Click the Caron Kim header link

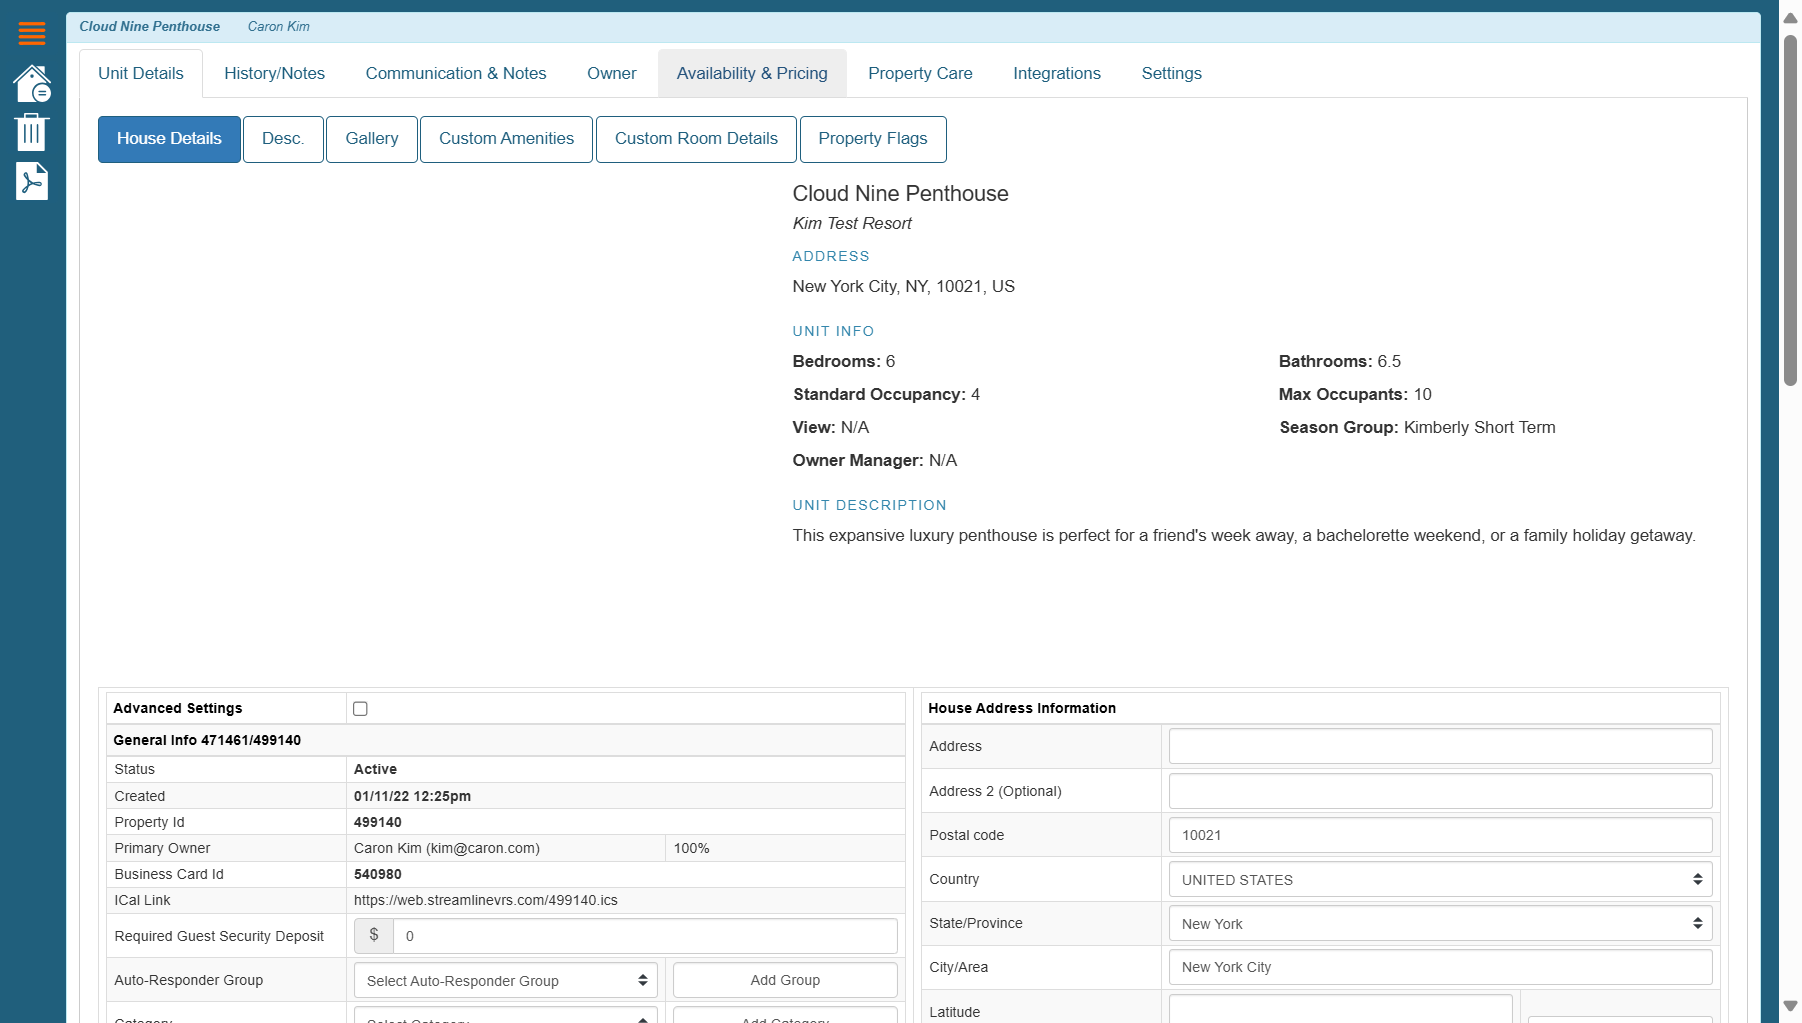(279, 26)
